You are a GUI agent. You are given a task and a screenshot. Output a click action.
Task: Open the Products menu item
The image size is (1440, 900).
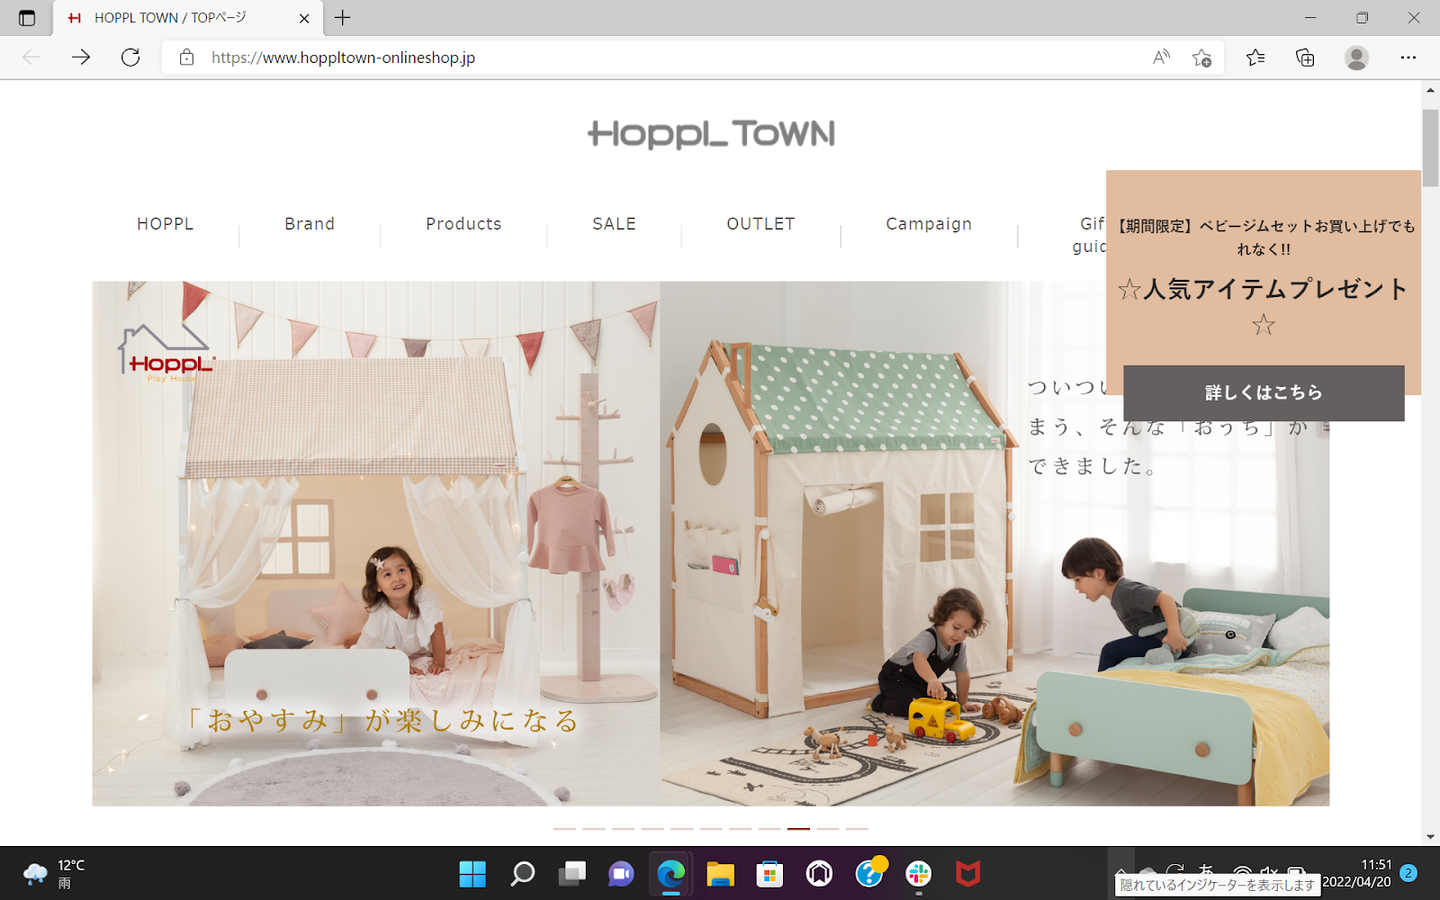tap(464, 224)
